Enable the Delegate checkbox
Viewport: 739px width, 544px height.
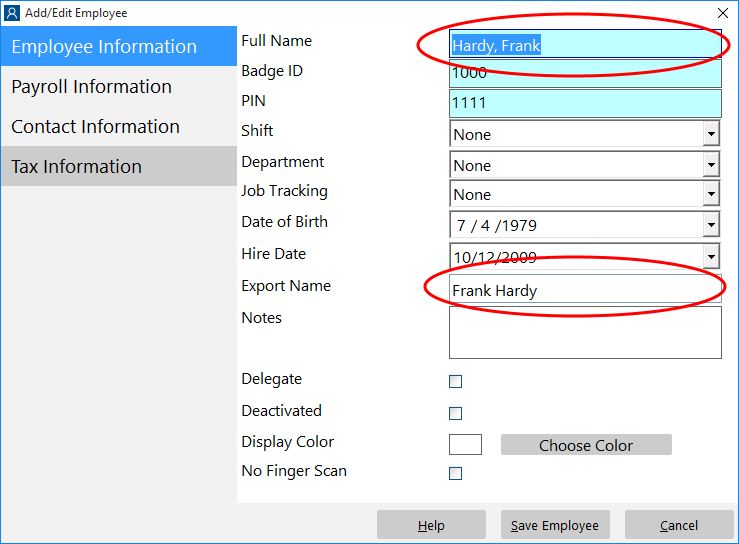click(x=455, y=381)
